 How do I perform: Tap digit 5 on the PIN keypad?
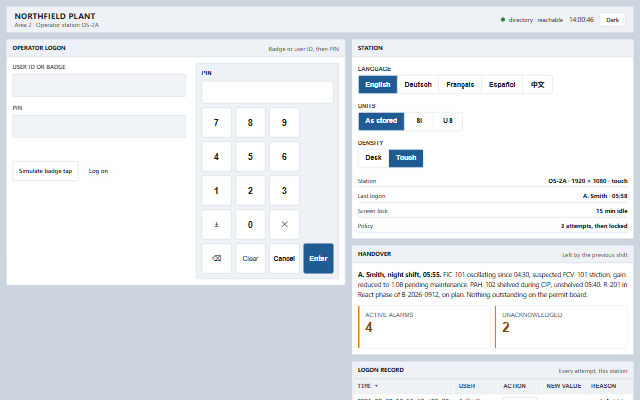click(250, 157)
